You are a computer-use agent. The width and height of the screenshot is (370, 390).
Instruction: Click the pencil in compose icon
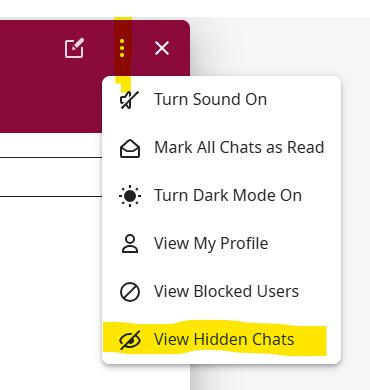click(x=77, y=45)
